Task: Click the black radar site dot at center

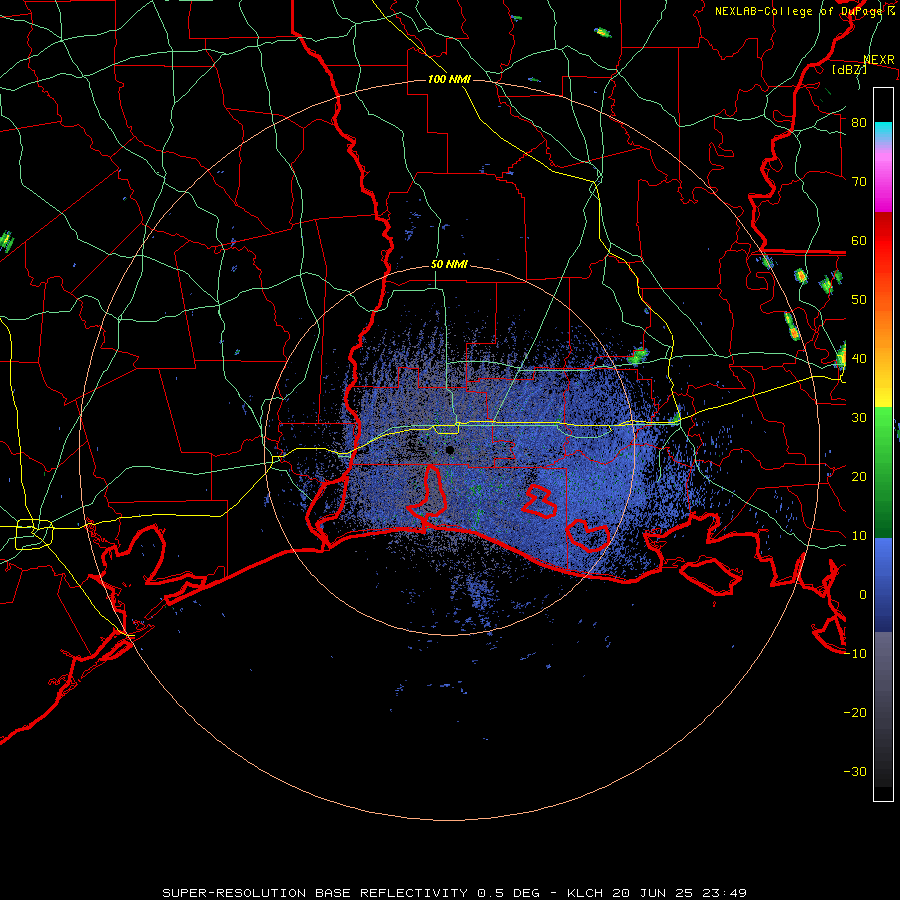Action: pyautogui.click(x=450, y=450)
